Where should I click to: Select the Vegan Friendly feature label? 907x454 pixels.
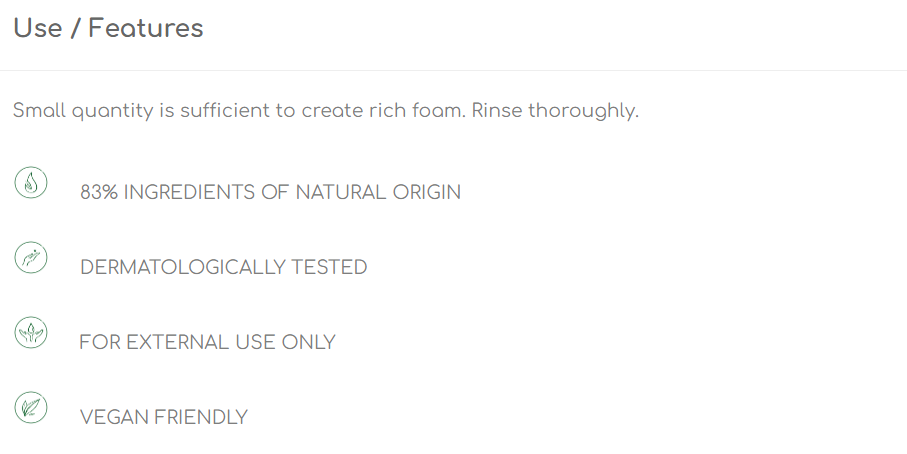tap(164, 417)
